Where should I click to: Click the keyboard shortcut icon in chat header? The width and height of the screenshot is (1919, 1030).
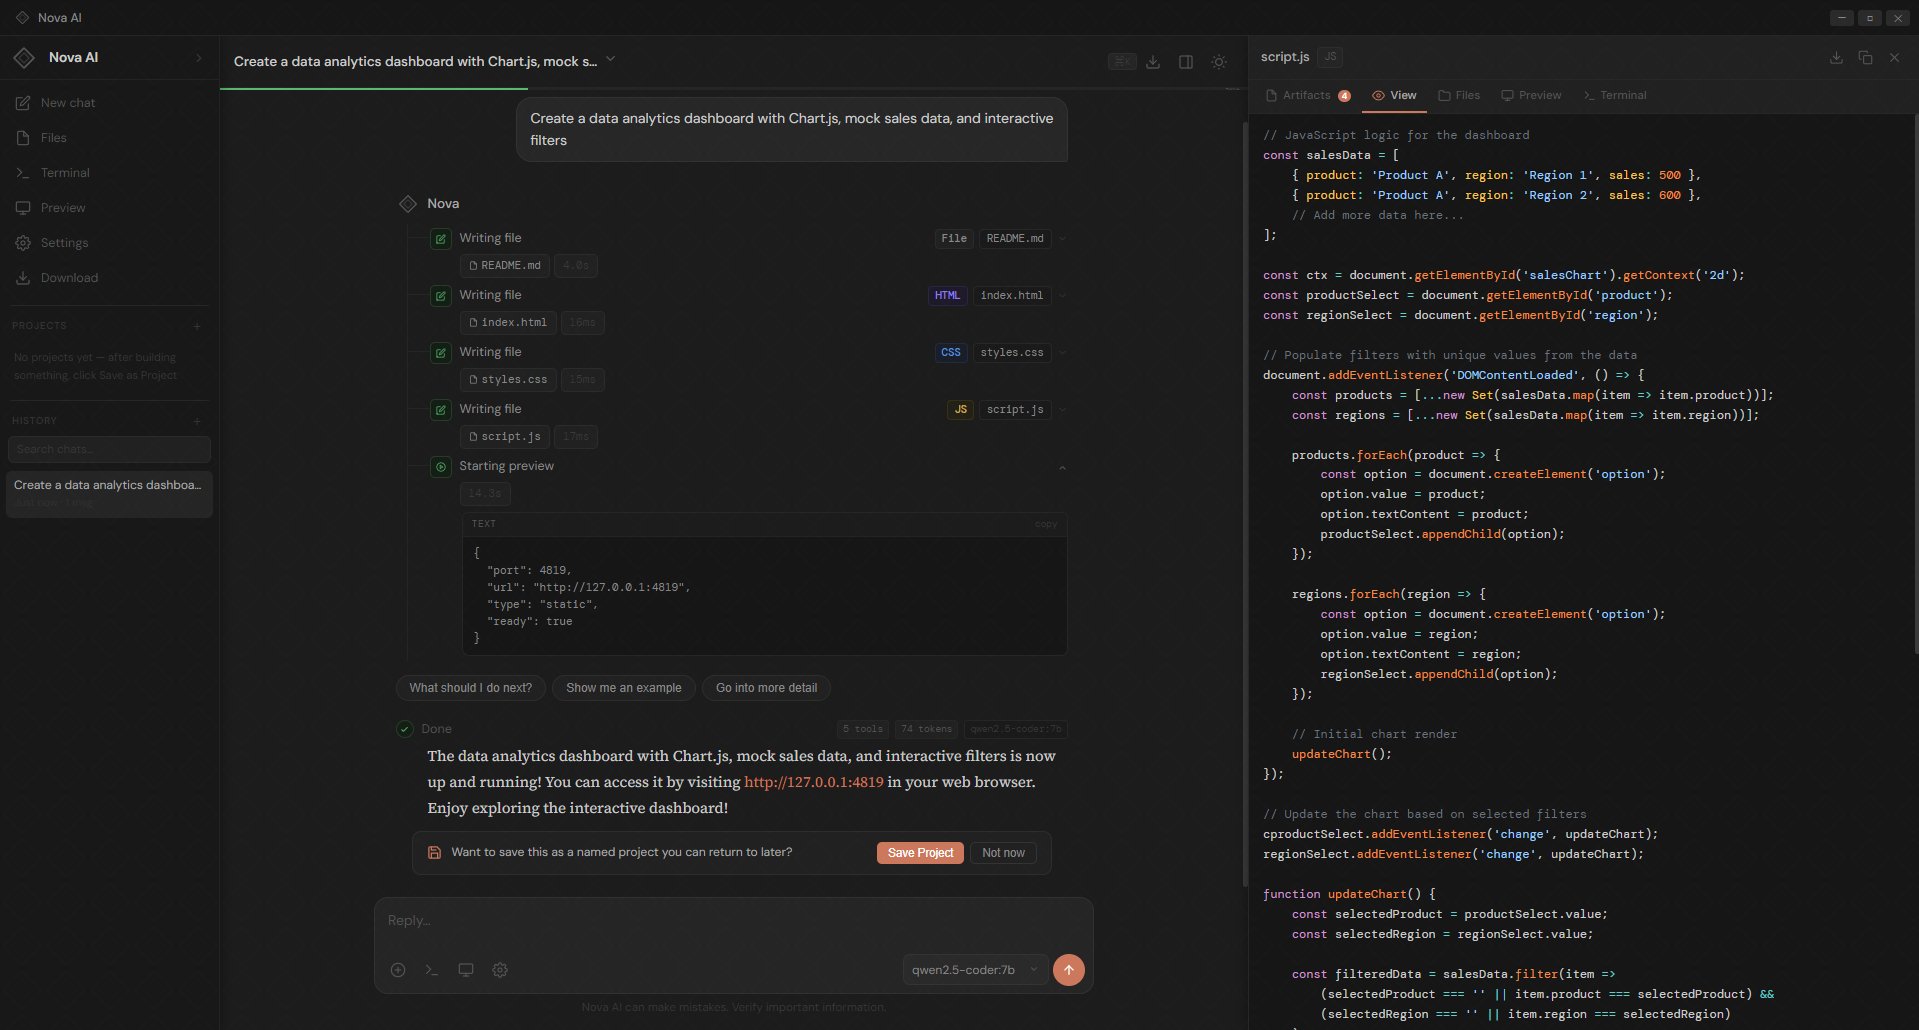point(1122,62)
